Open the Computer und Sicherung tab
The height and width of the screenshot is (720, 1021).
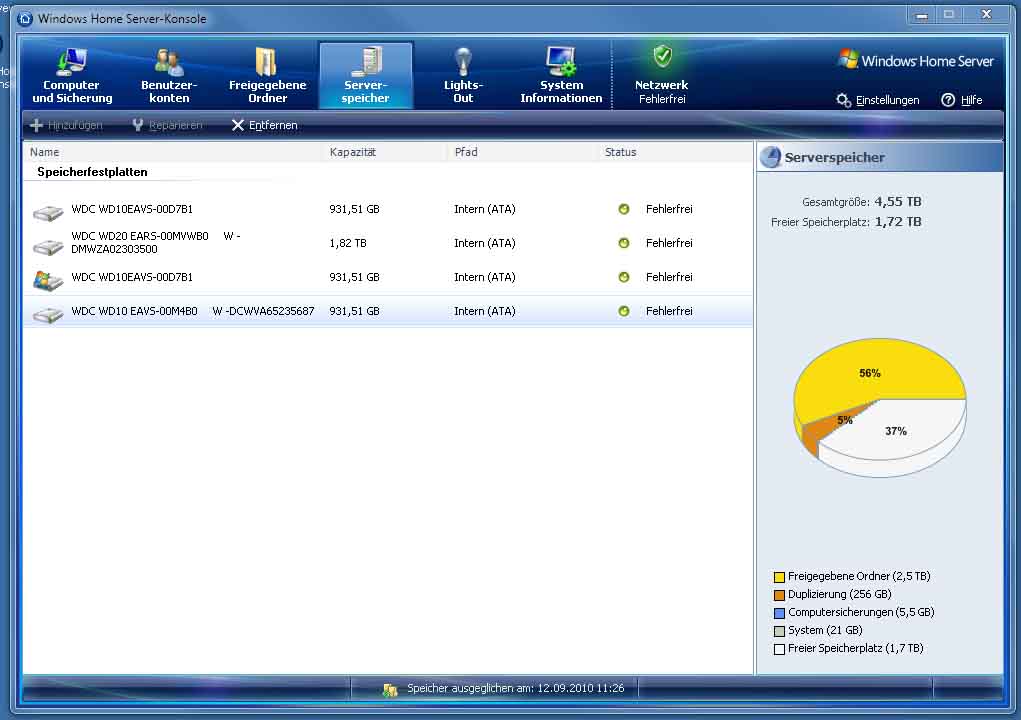click(72, 76)
